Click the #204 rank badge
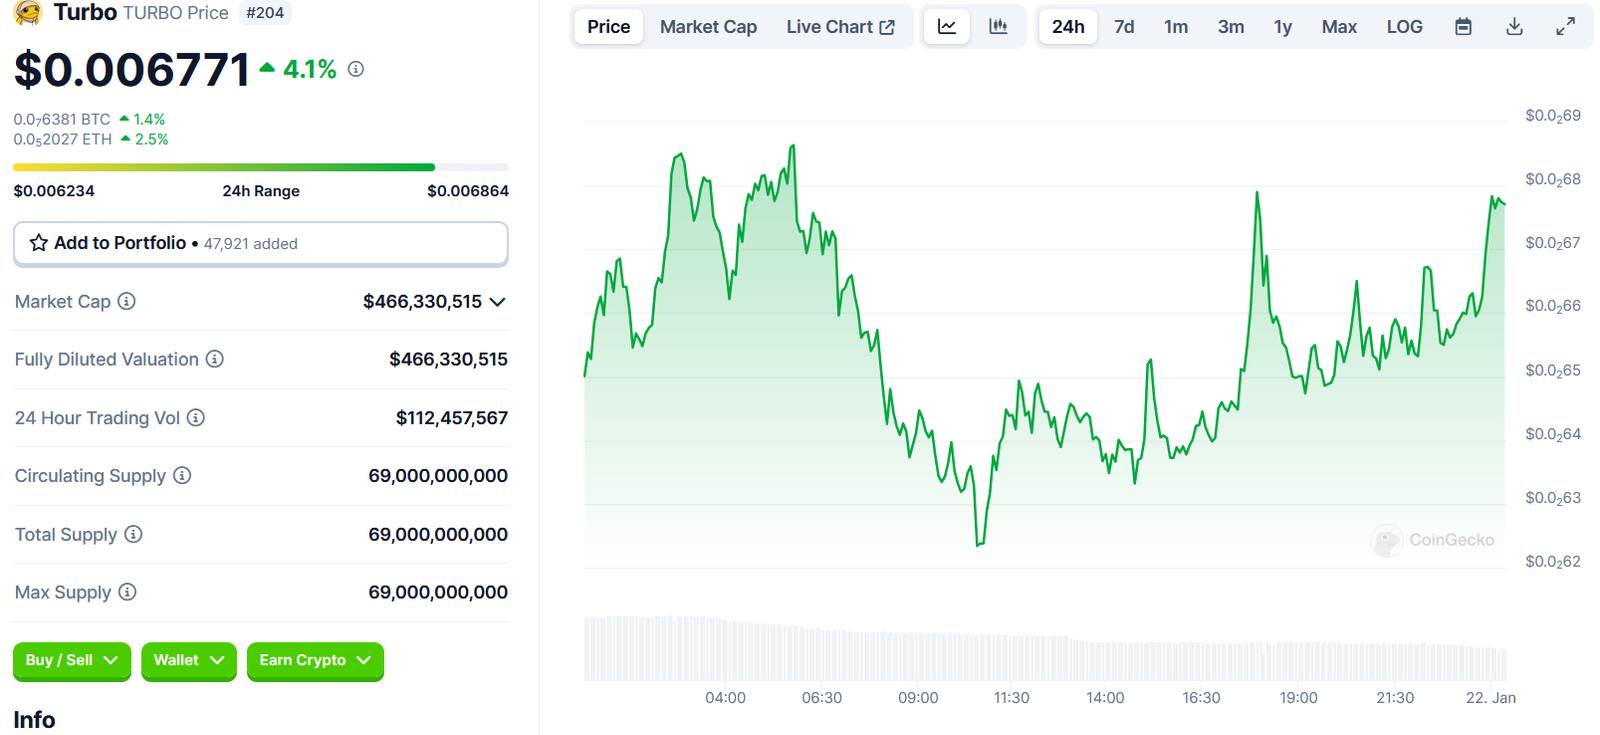This screenshot has width=1600, height=735. pos(265,13)
